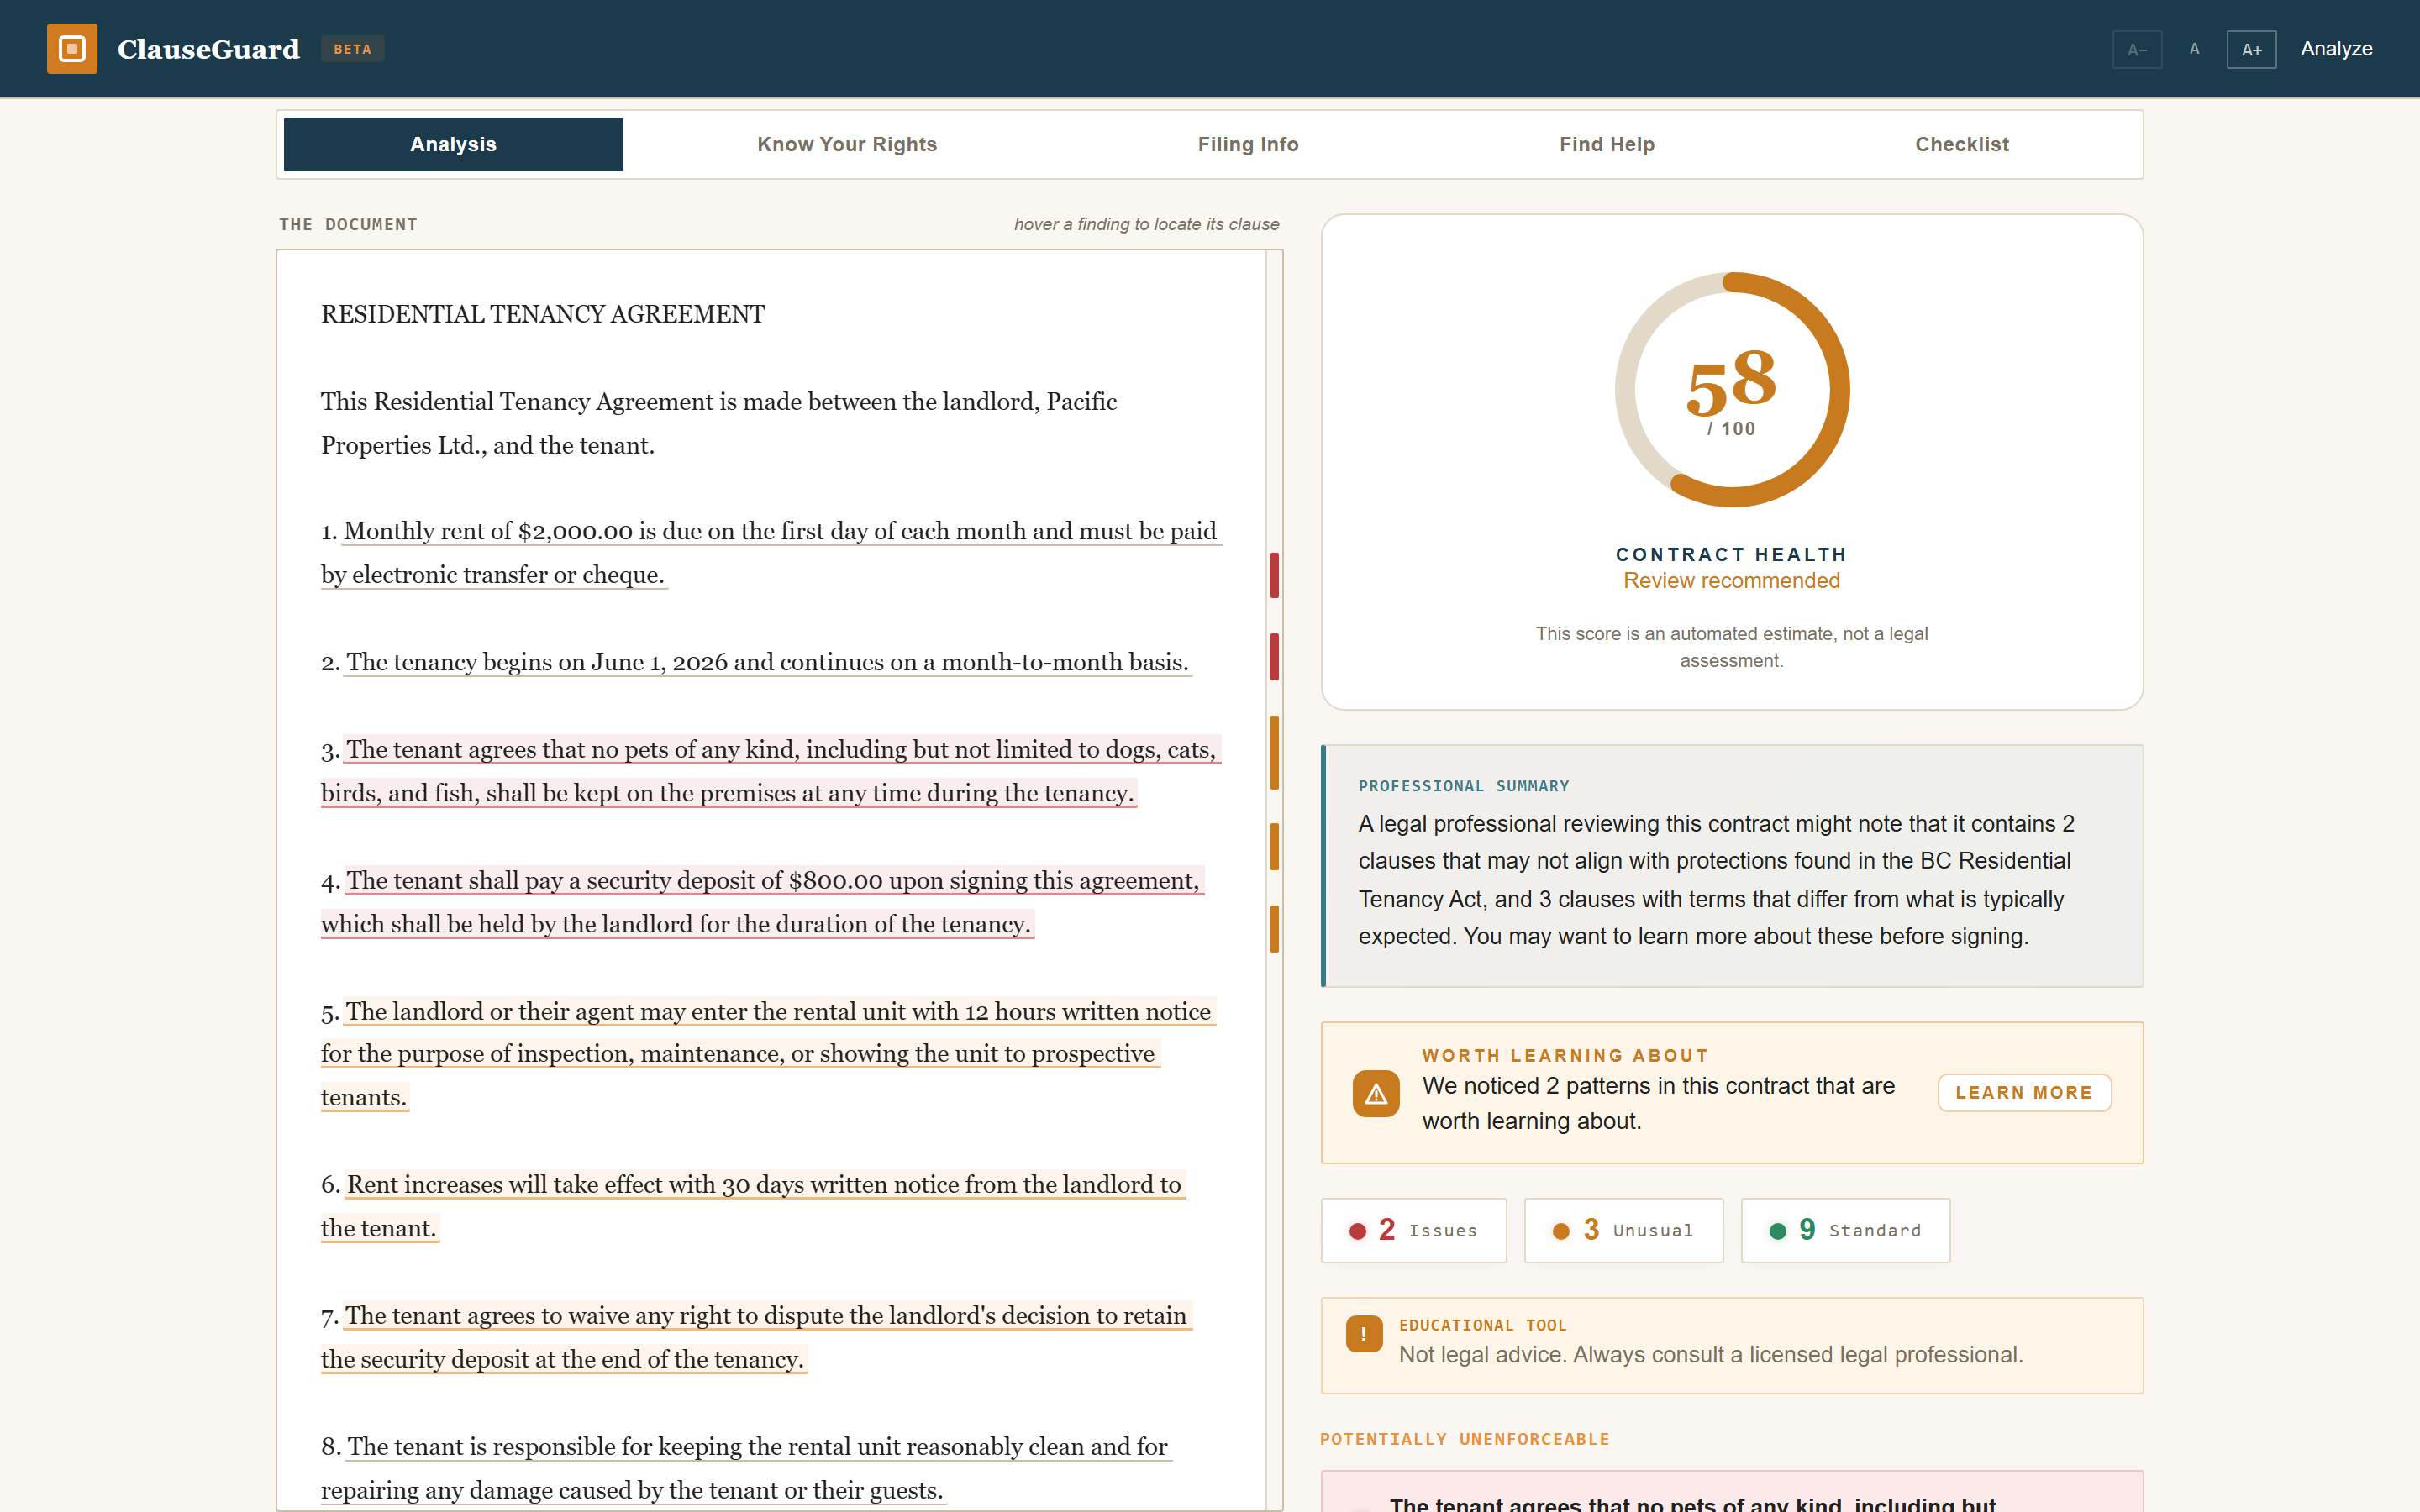Click the middle orange marker in document scrollbar

[1274, 846]
